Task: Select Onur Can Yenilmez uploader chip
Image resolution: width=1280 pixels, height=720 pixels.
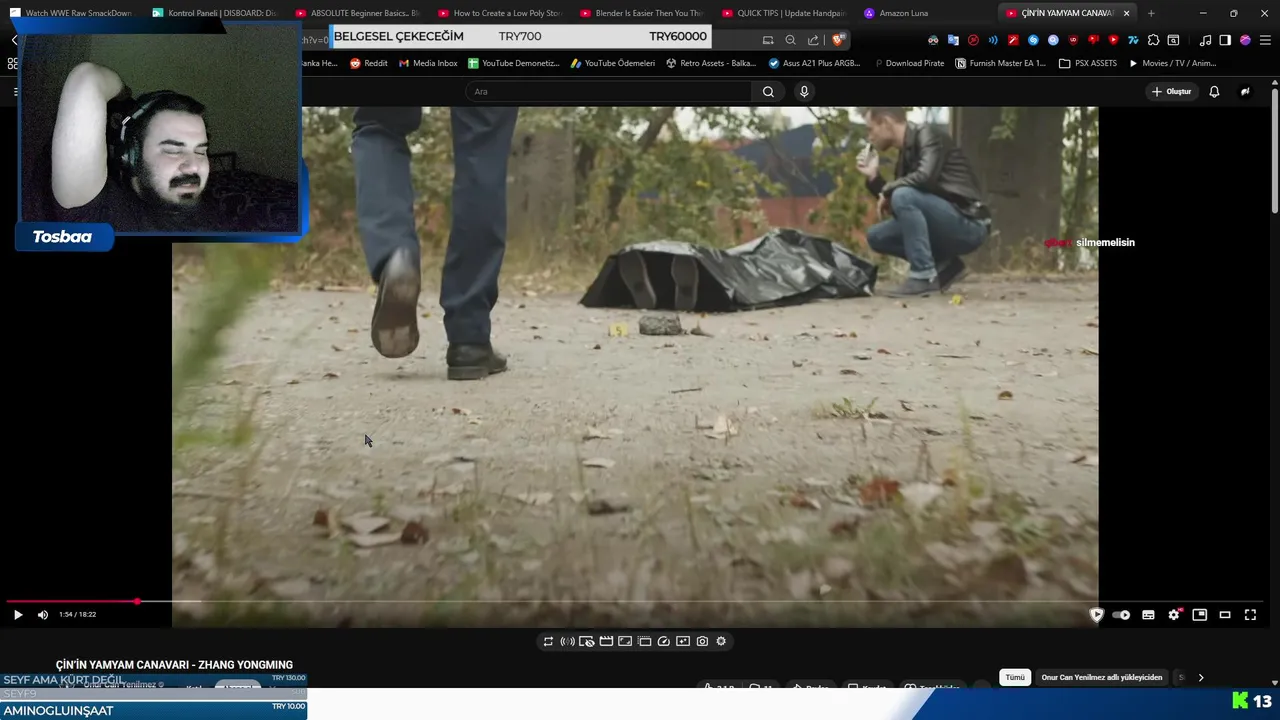Action: (x=1101, y=677)
